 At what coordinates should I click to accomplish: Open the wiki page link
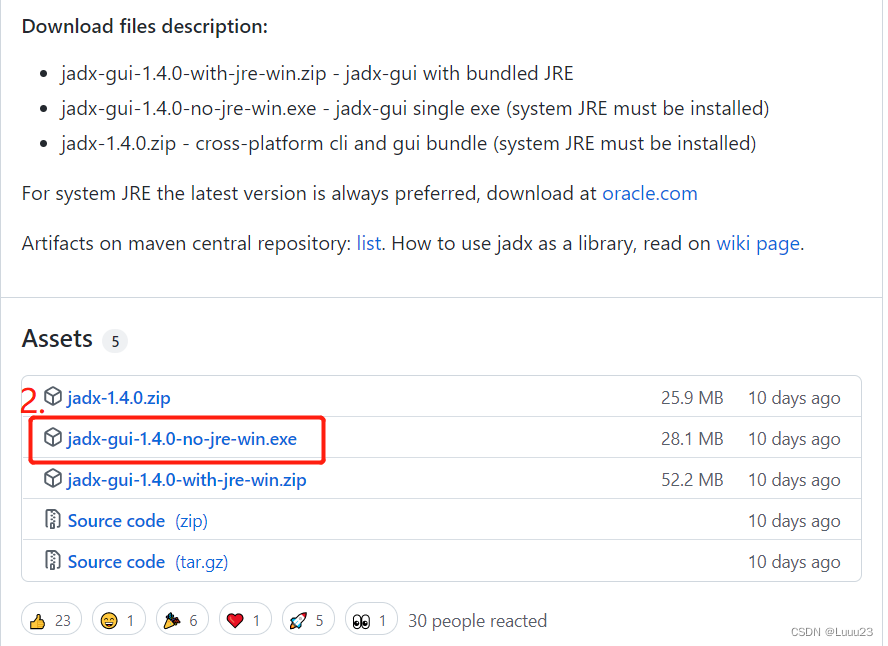click(757, 243)
